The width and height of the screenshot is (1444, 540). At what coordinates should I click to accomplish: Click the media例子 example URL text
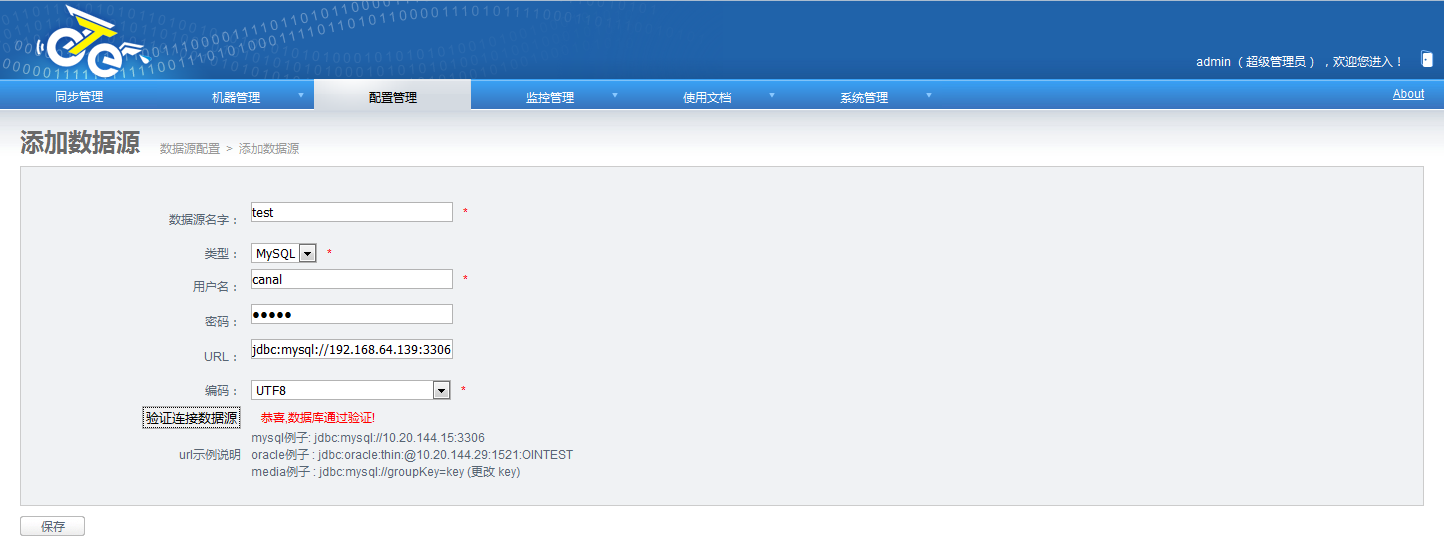click(x=386, y=472)
